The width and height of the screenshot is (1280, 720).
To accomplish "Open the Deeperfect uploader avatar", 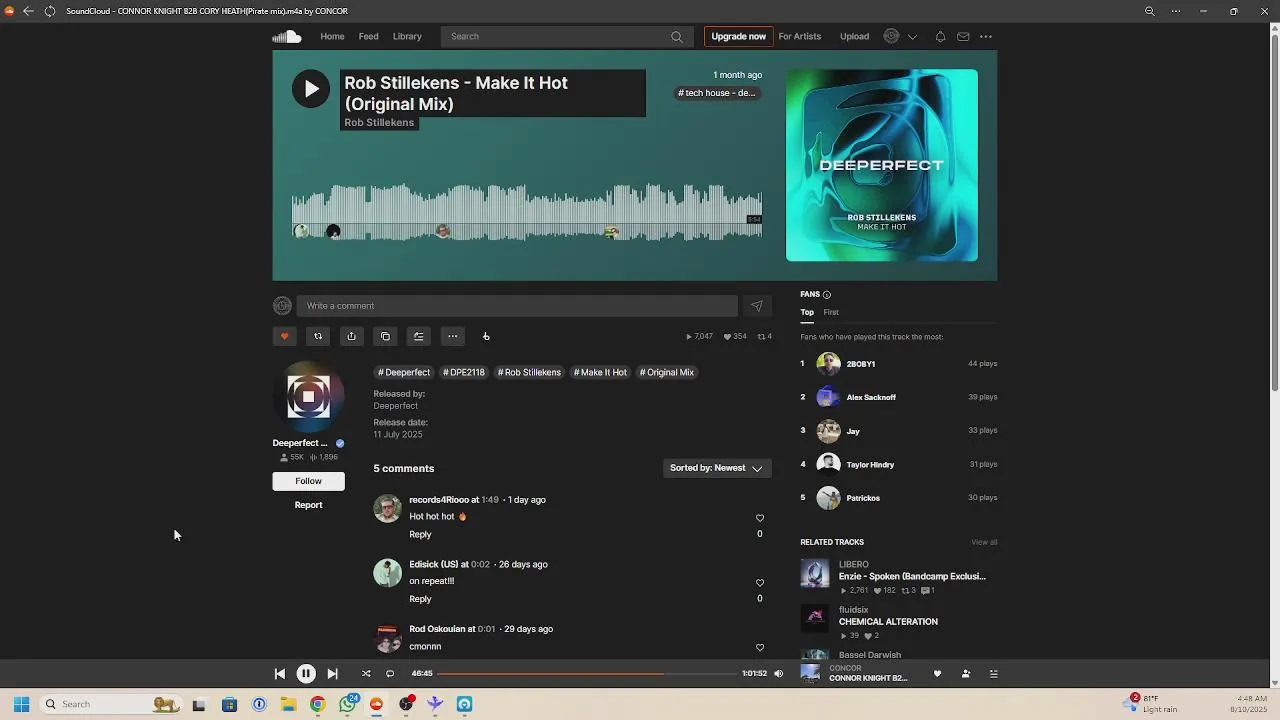I will 309,397.
